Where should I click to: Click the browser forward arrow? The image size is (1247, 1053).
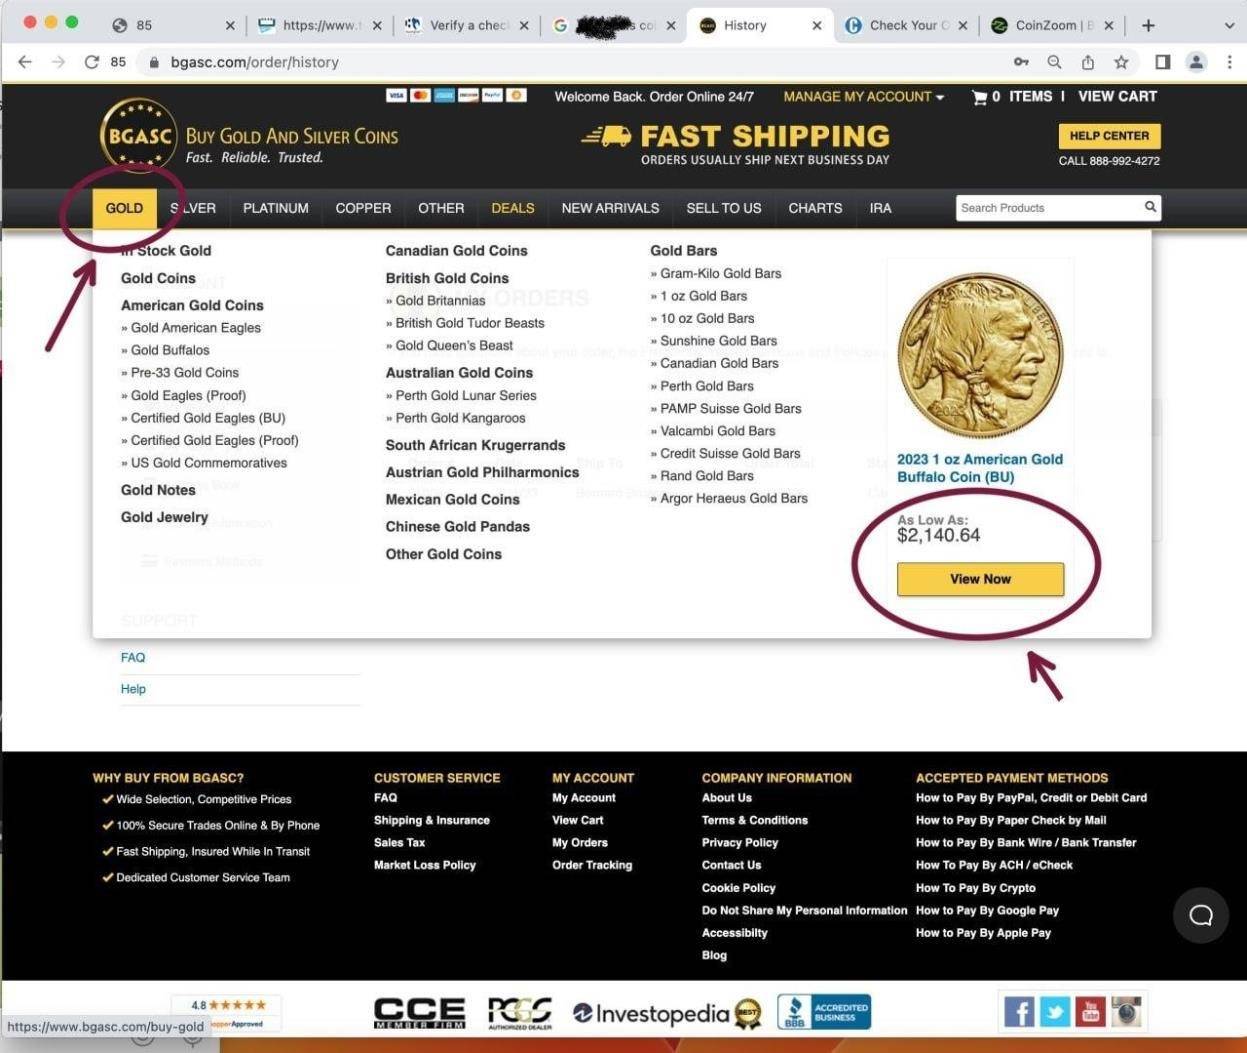pos(59,62)
